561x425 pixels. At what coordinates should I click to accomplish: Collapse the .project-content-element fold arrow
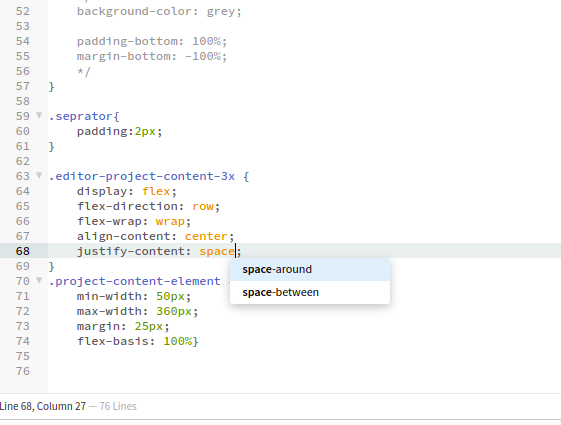(x=39, y=280)
